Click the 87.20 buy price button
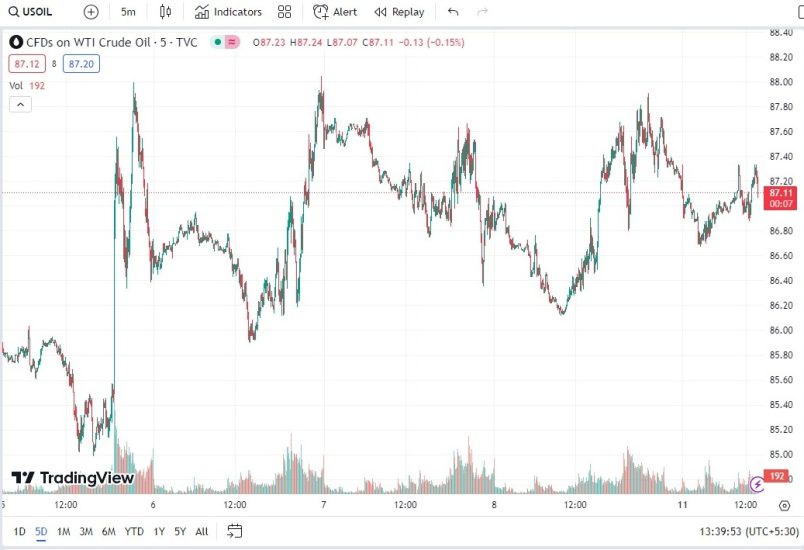The image size is (804, 550). [x=79, y=63]
